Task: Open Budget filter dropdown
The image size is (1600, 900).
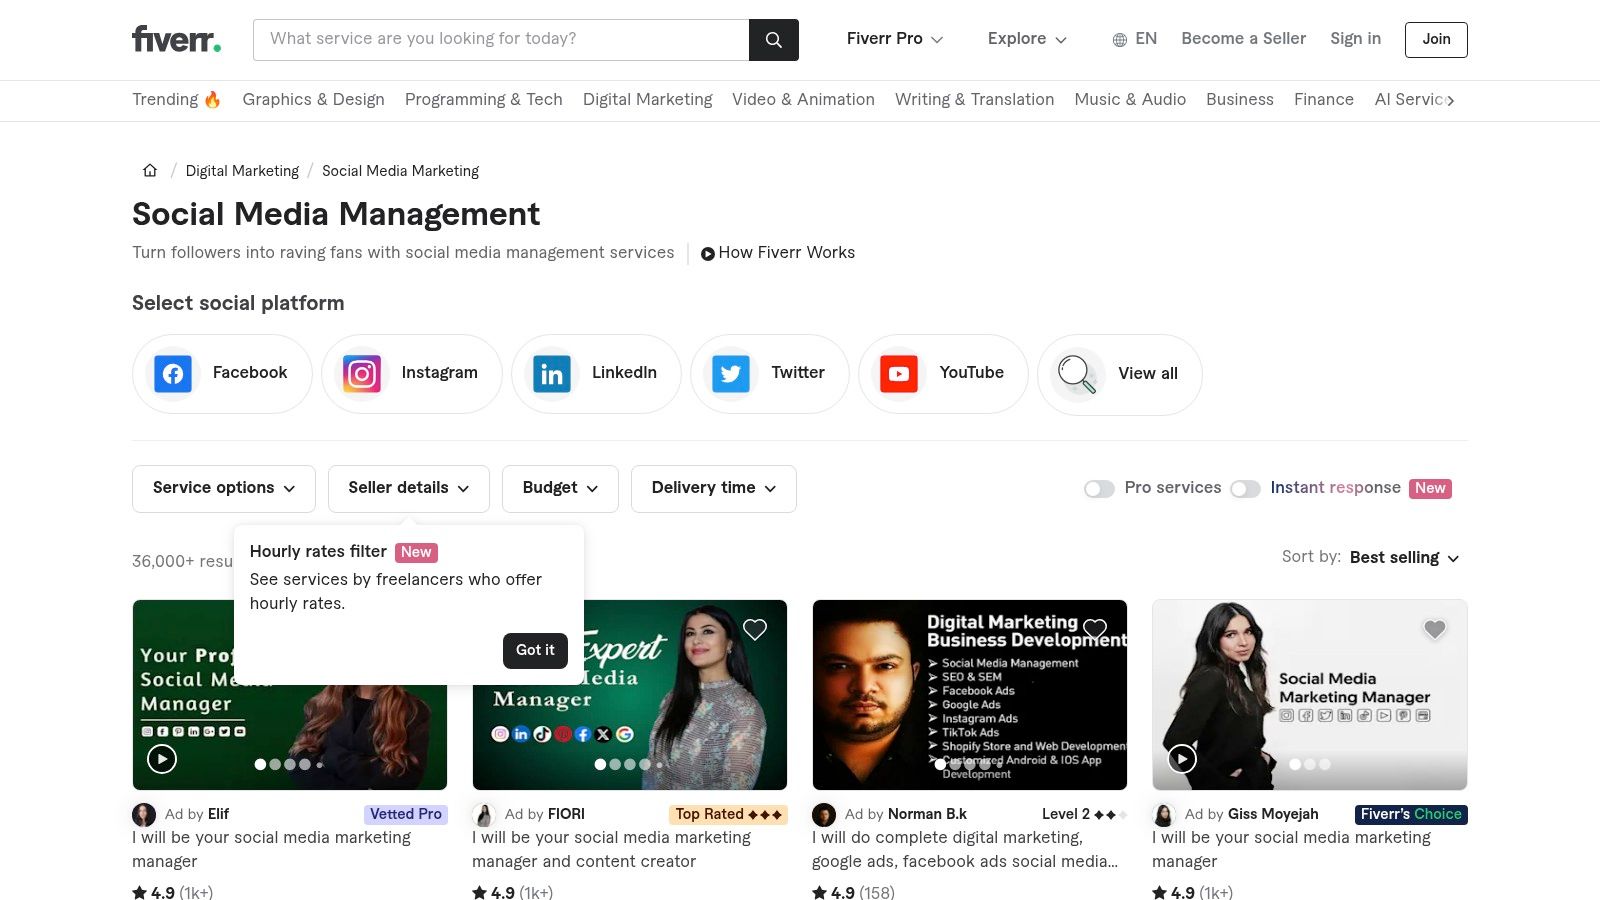Action: click(x=560, y=488)
